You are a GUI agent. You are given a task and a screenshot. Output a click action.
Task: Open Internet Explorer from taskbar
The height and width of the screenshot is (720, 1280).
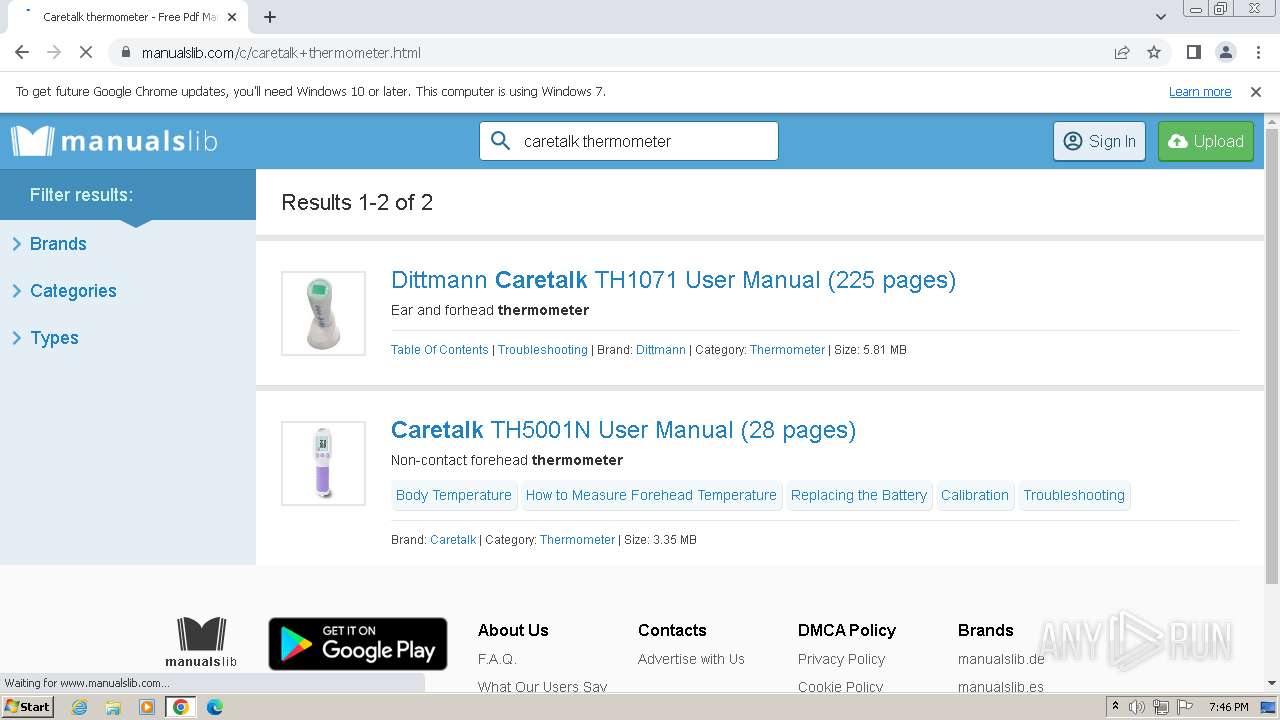79,707
